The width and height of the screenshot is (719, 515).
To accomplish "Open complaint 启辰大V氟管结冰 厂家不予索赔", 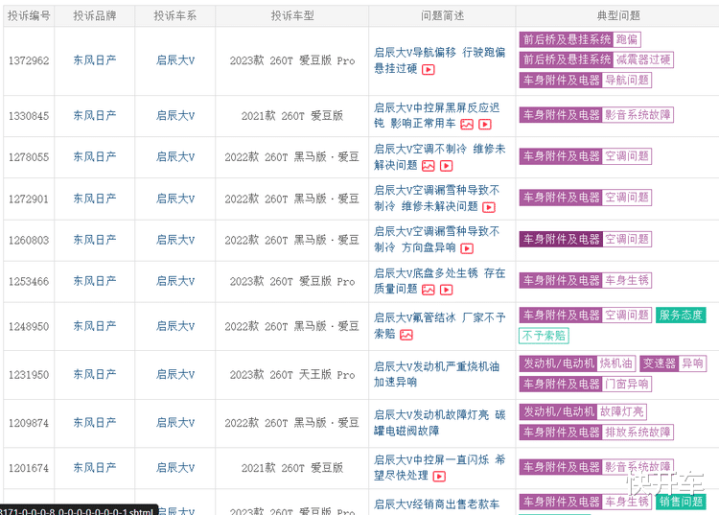I will 439,326.
